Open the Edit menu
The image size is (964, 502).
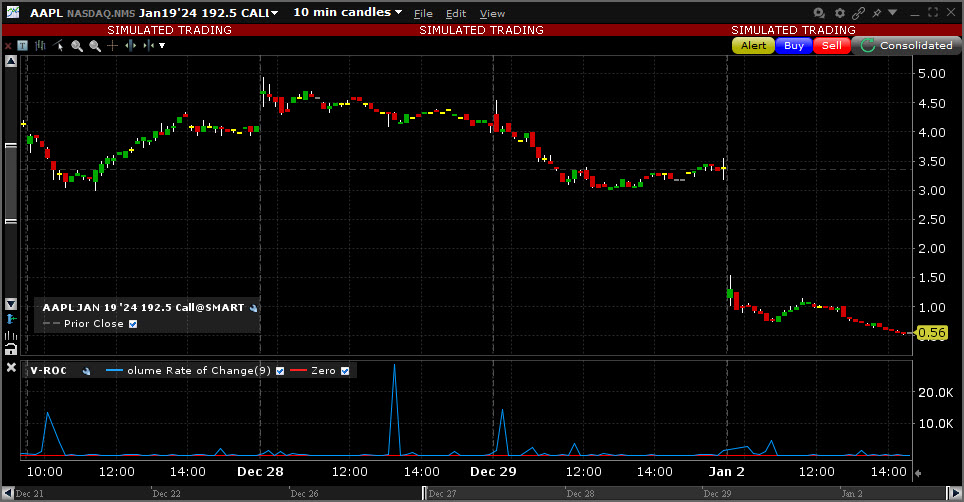[456, 13]
